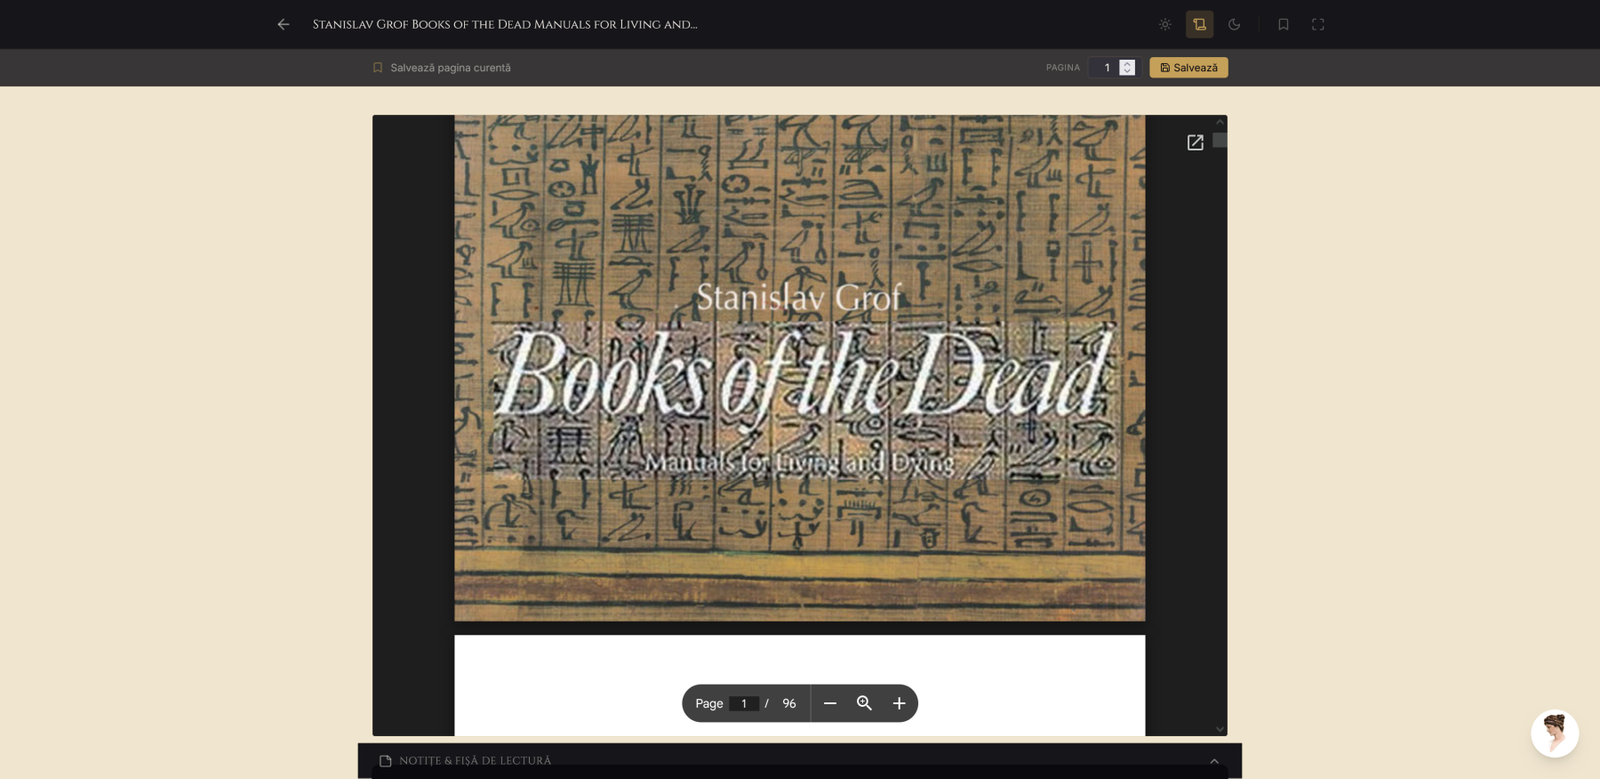Click the Books of the Dead cover

point(800,368)
